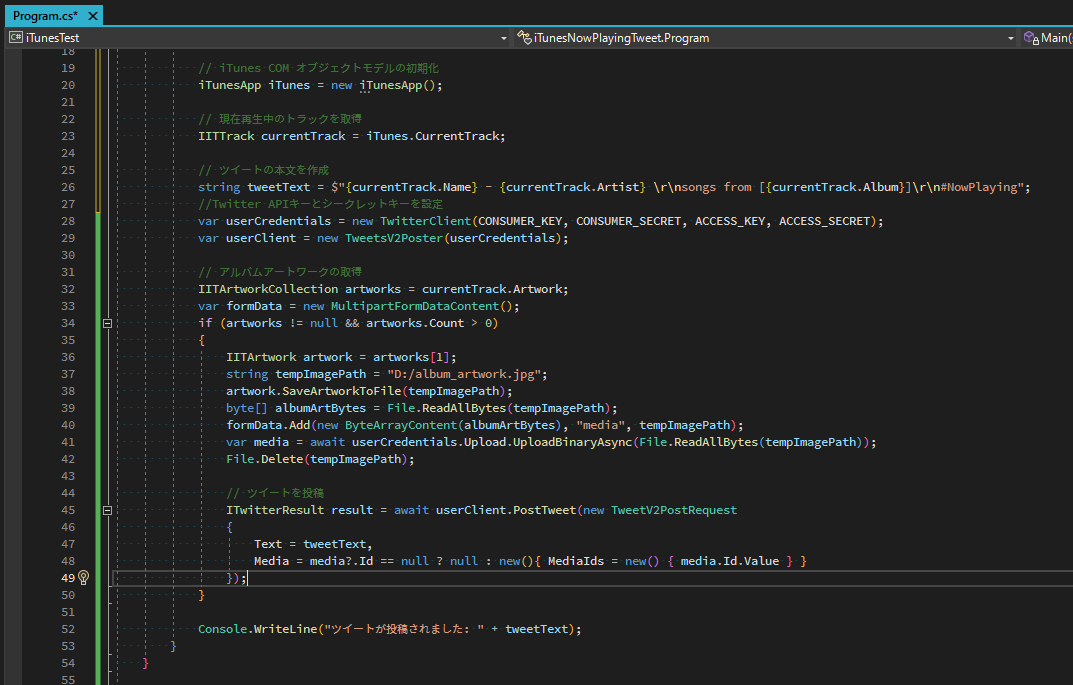The height and width of the screenshot is (685, 1073).
Task: Click the class icon beside iTunesNowPlayingTweet.Program
Action: point(524,38)
